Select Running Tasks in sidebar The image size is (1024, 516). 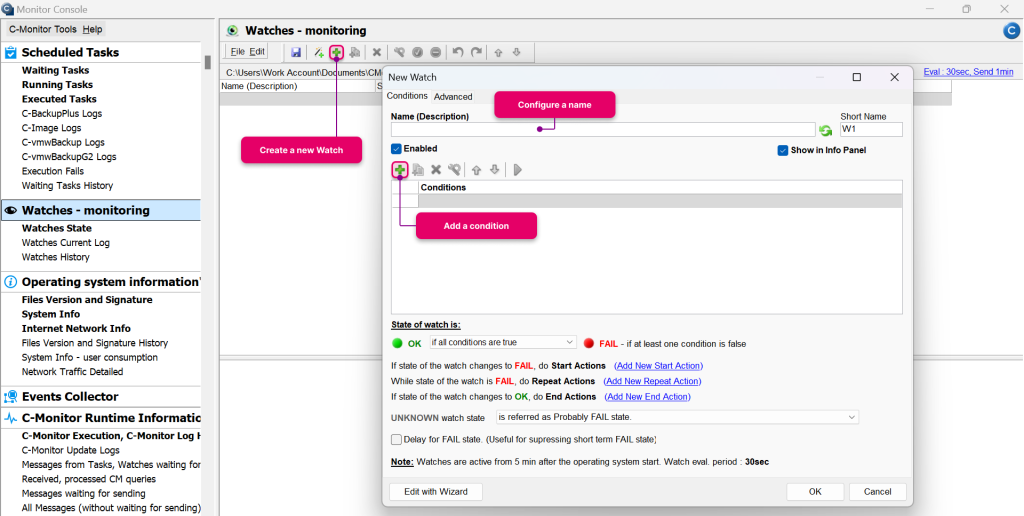coord(57,85)
